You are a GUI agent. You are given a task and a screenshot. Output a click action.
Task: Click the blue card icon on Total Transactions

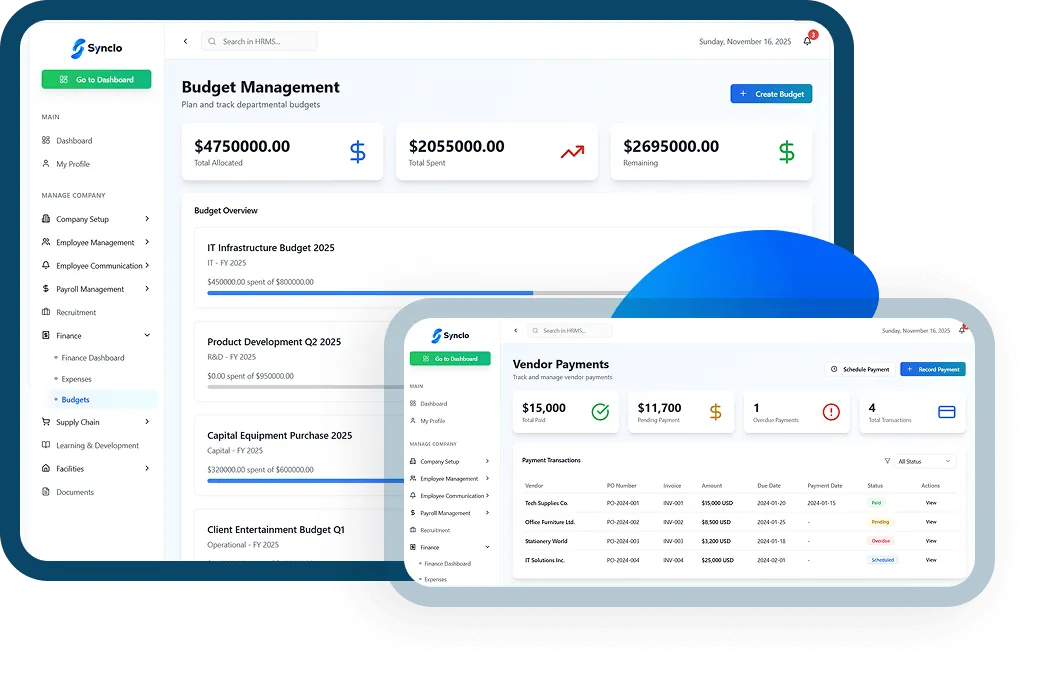point(946,412)
